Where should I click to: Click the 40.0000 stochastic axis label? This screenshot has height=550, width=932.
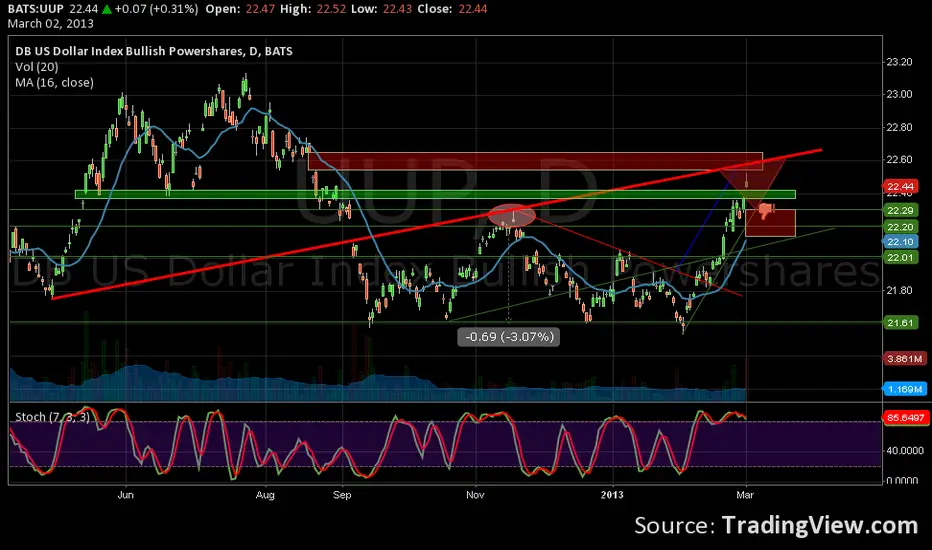[905, 451]
